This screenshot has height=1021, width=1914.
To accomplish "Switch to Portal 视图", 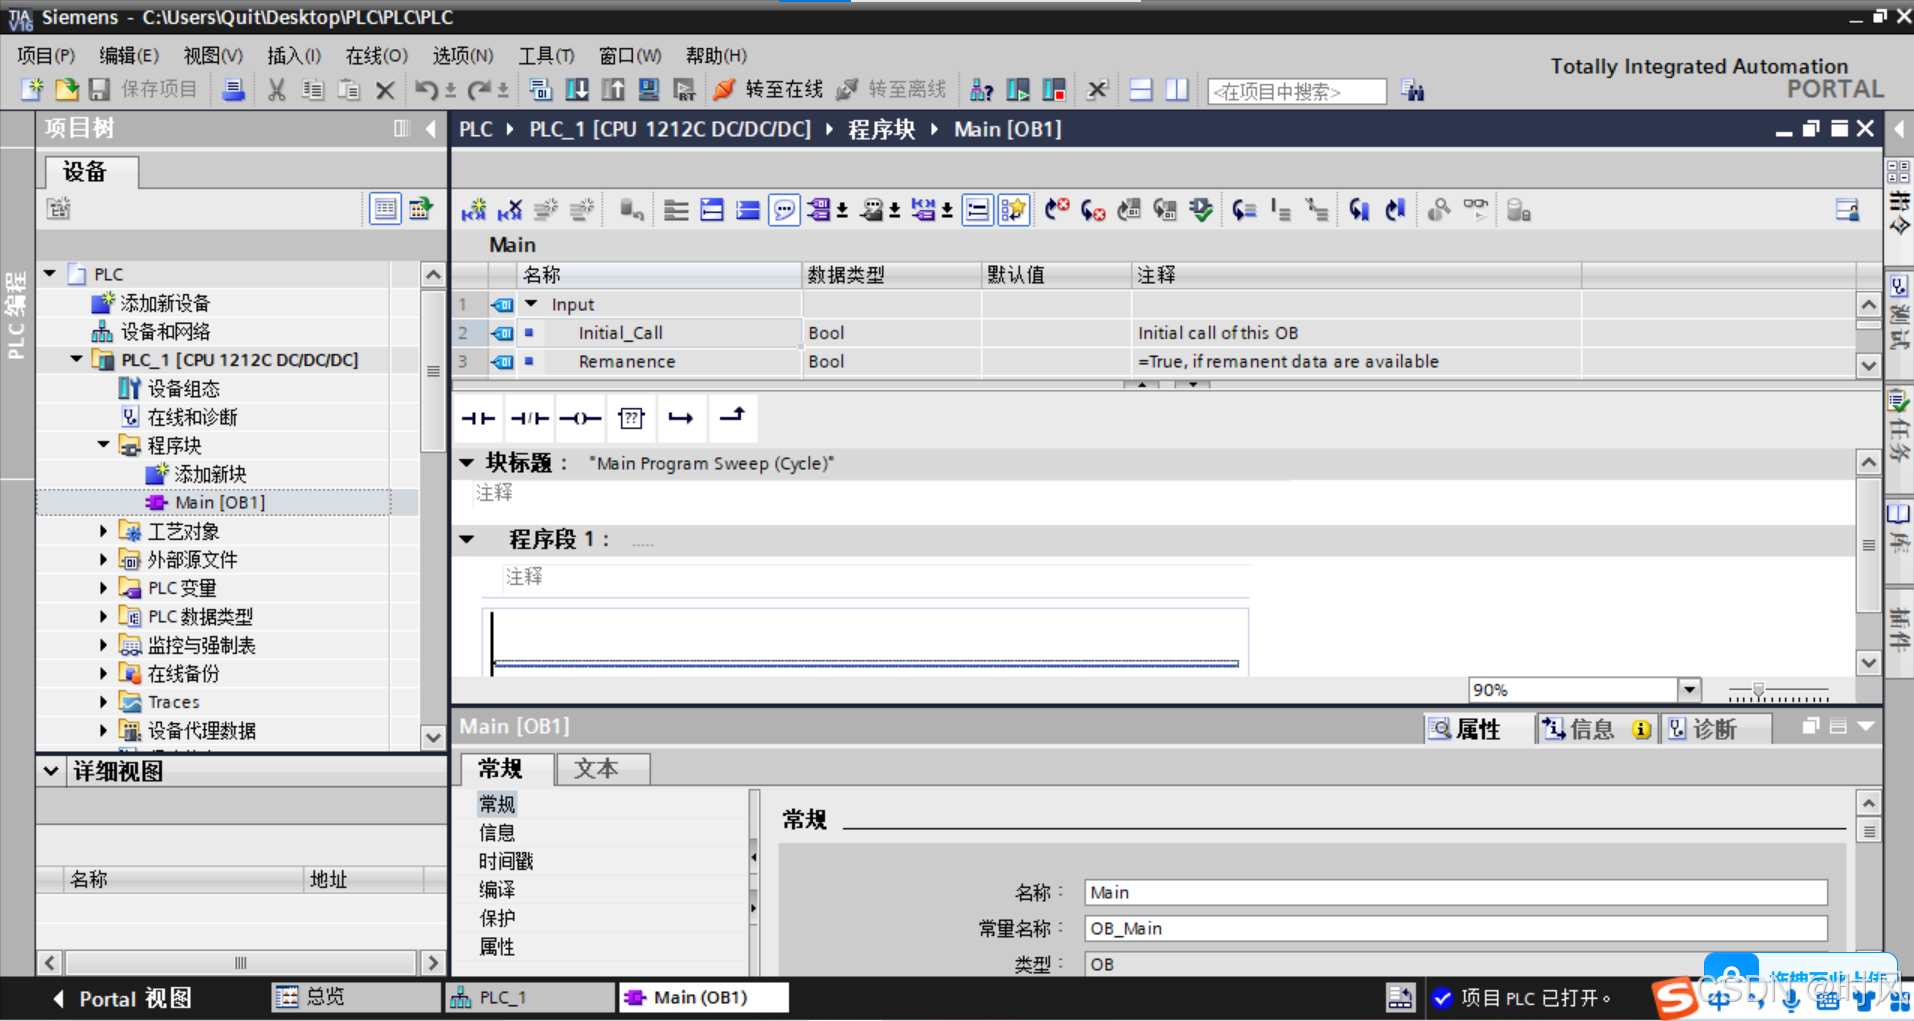I will coord(122,998).
